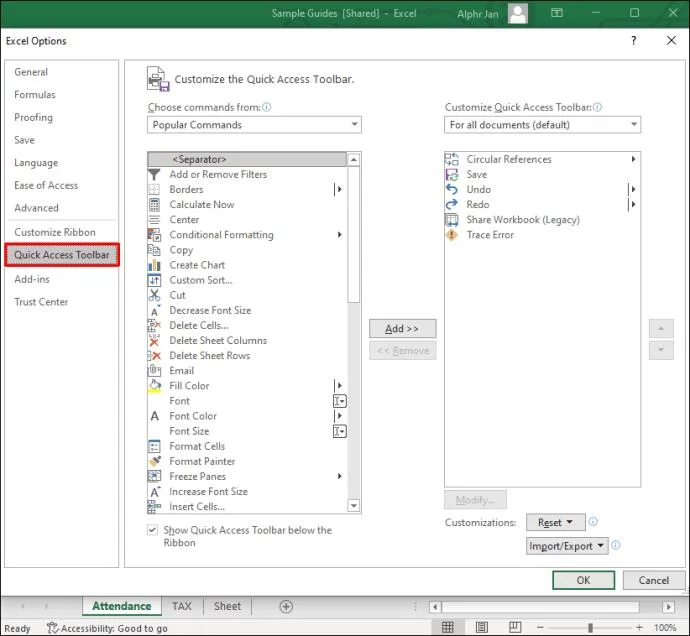Expand the Borders submenu arrow

[338, 190]
